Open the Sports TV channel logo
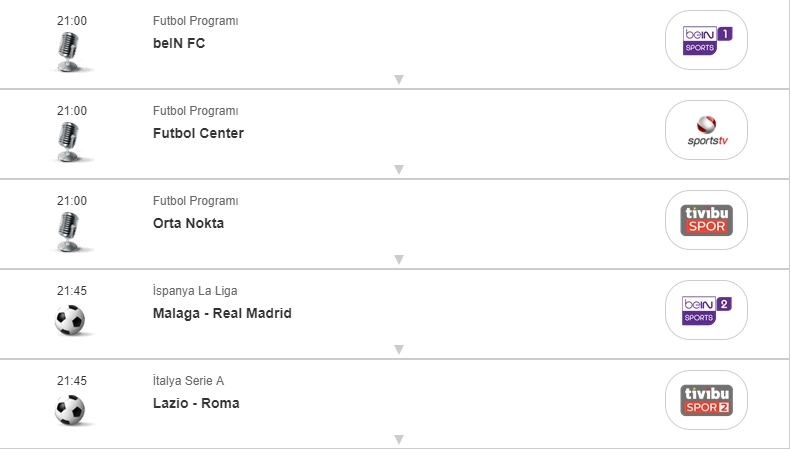 pos(706,130)
